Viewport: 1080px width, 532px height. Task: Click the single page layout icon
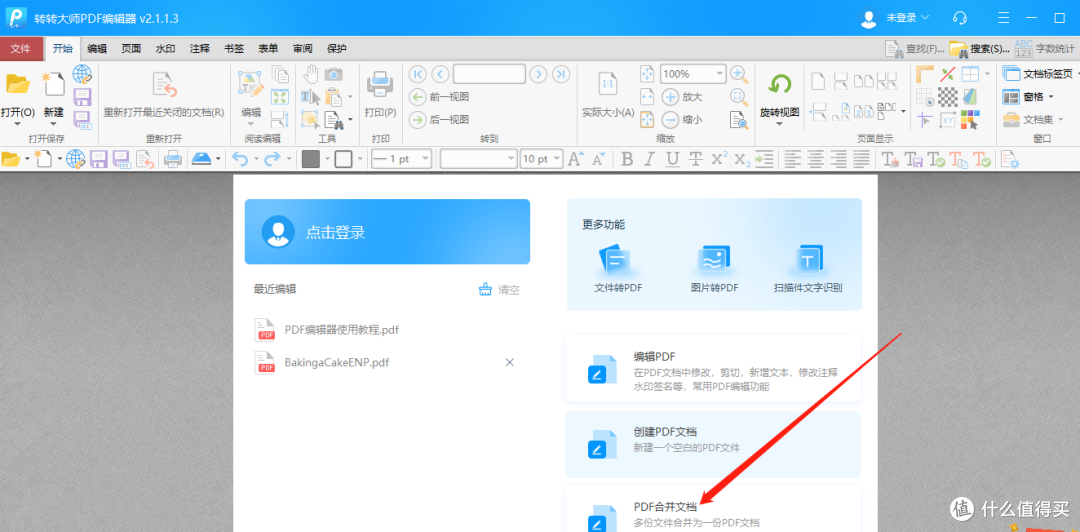[x=818, y=81]
